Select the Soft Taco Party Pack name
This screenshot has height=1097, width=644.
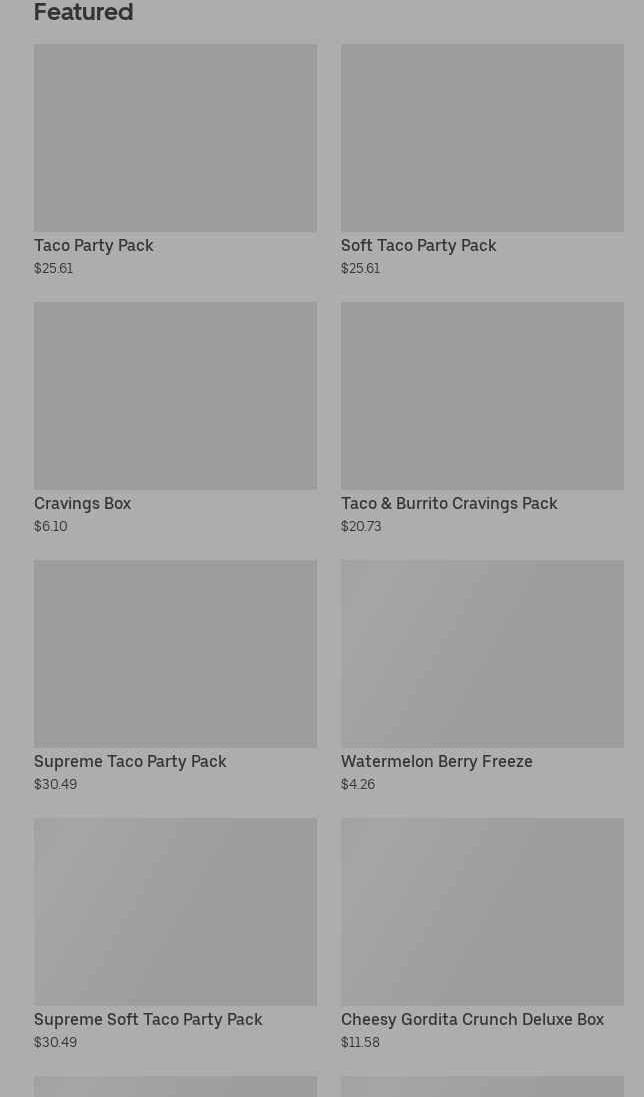[418, 246]
